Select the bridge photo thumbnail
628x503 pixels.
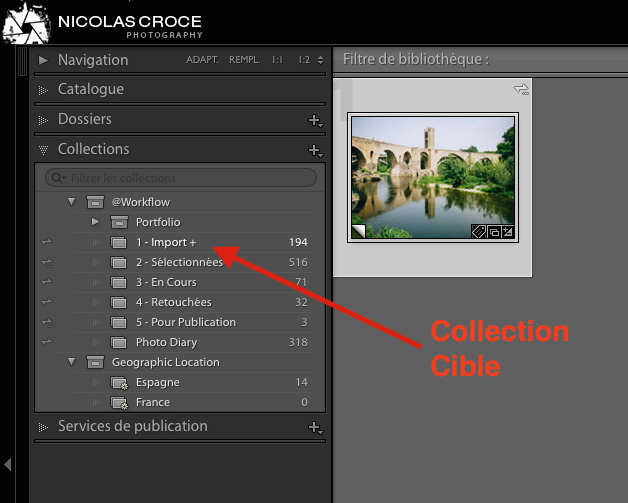click(x=432, y=175)
